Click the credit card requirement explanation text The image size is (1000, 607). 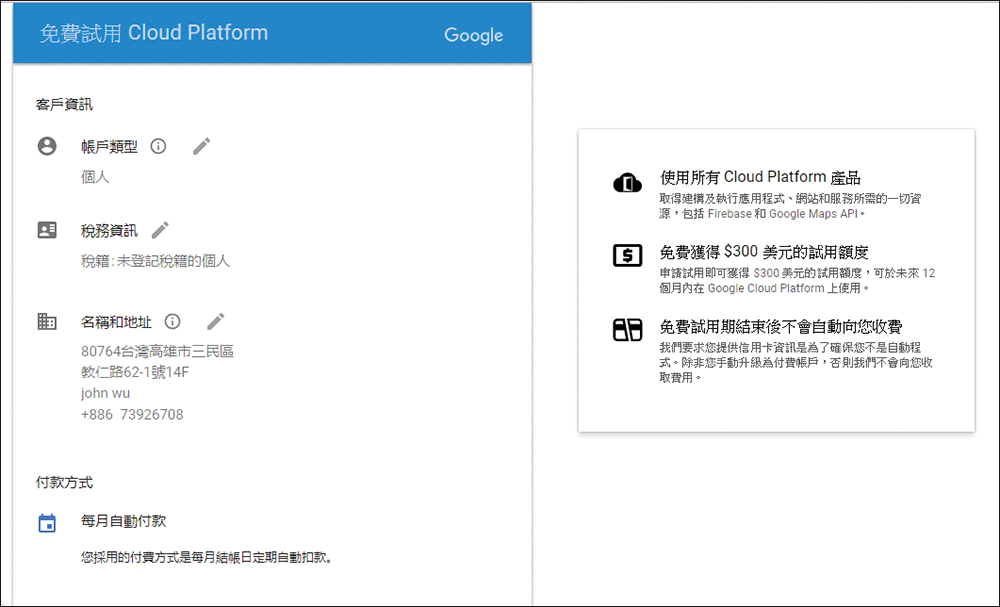(x=796, y=362)
